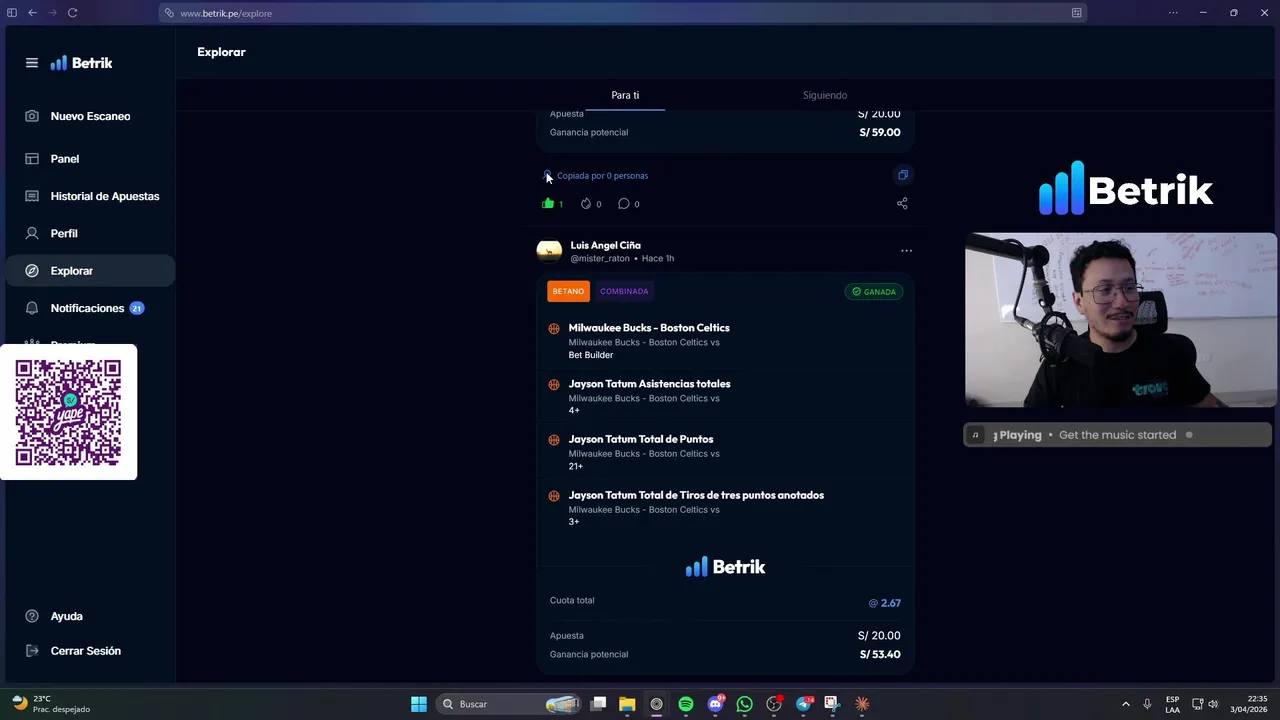Screen dimensions: 1280x720
Task: Open the Windows Start menu
Action: [419, 704]
